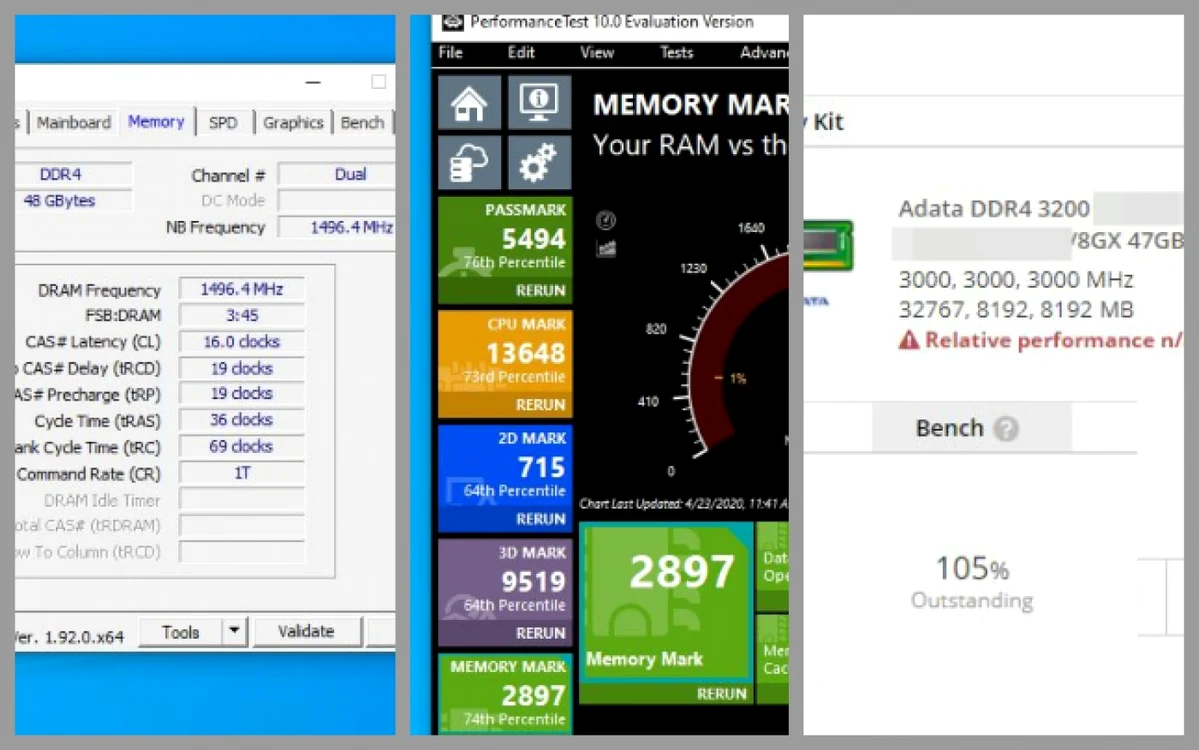The image size is (1199, 750).
Task: Click the Adata RAM module image
Action: point(827,245)
